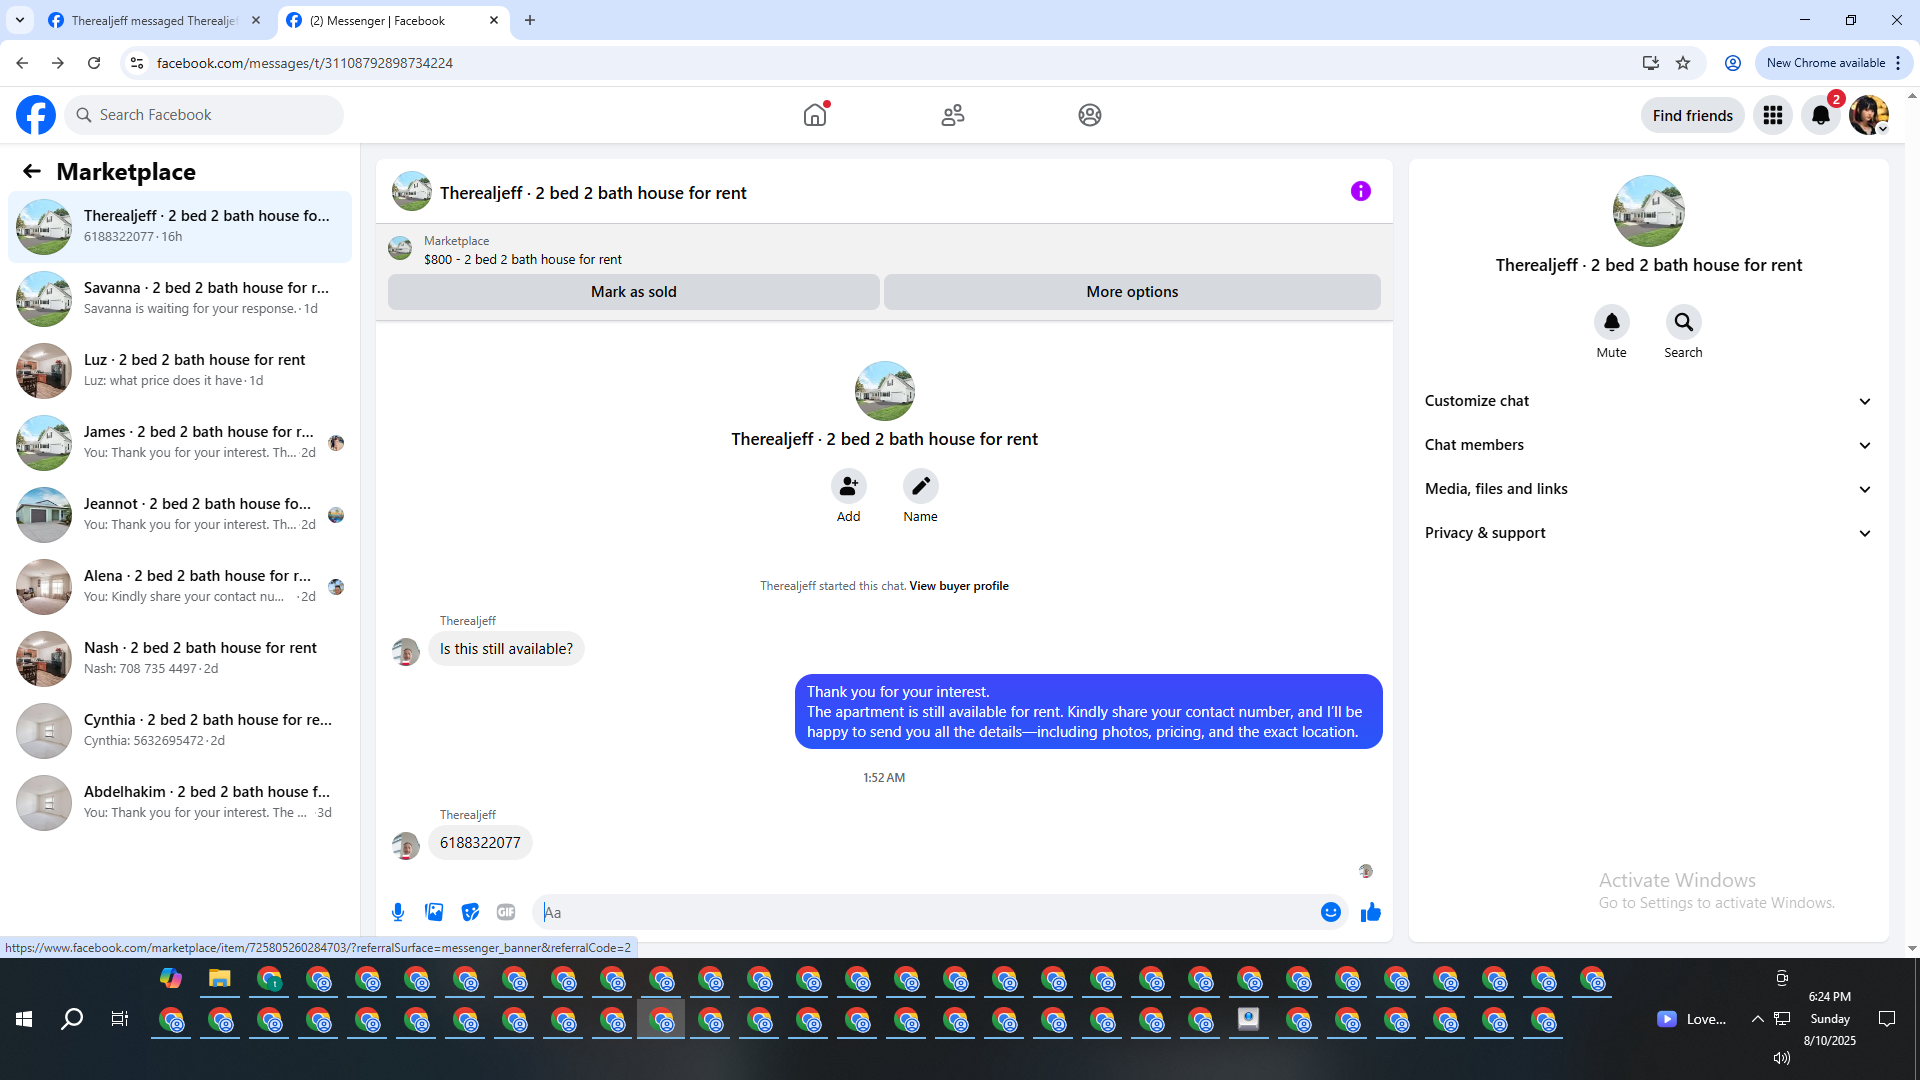Open the GIF picker

coord(506,912)
